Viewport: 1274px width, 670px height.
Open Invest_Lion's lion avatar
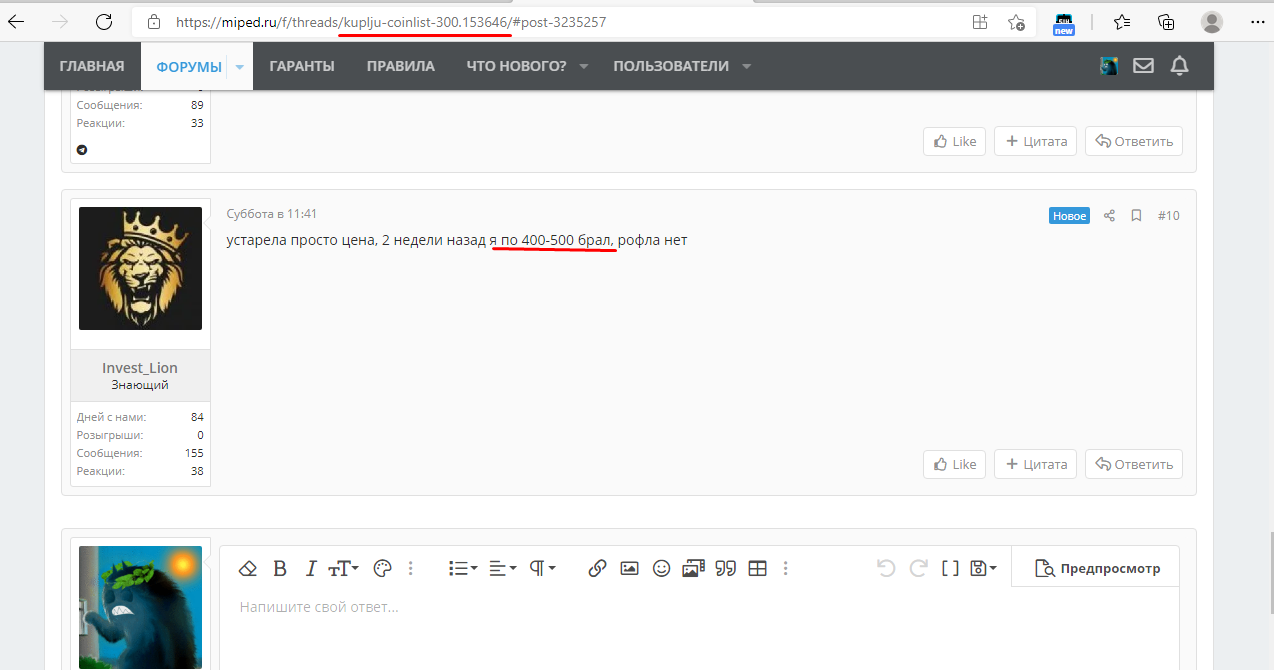pos(140,268)
